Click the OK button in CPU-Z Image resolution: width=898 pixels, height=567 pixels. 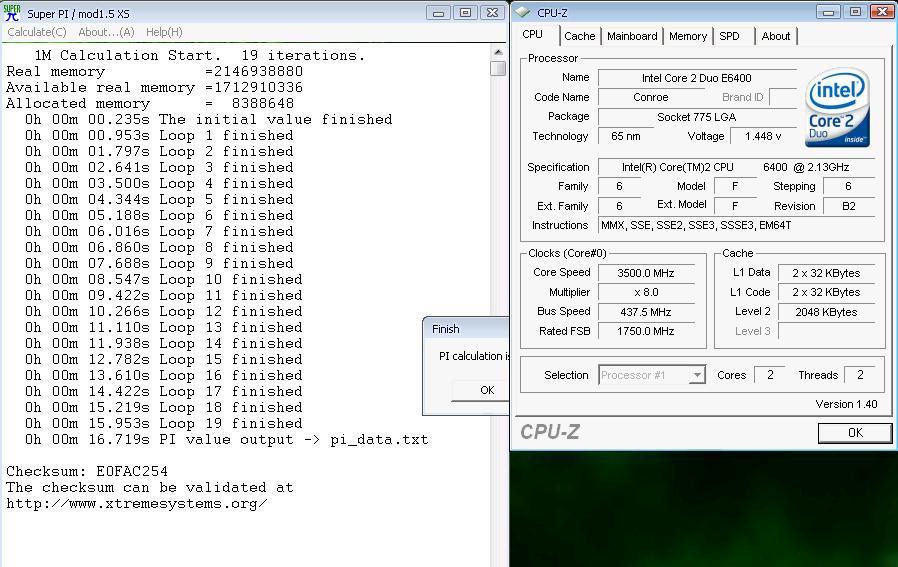(x=854, y=433)
